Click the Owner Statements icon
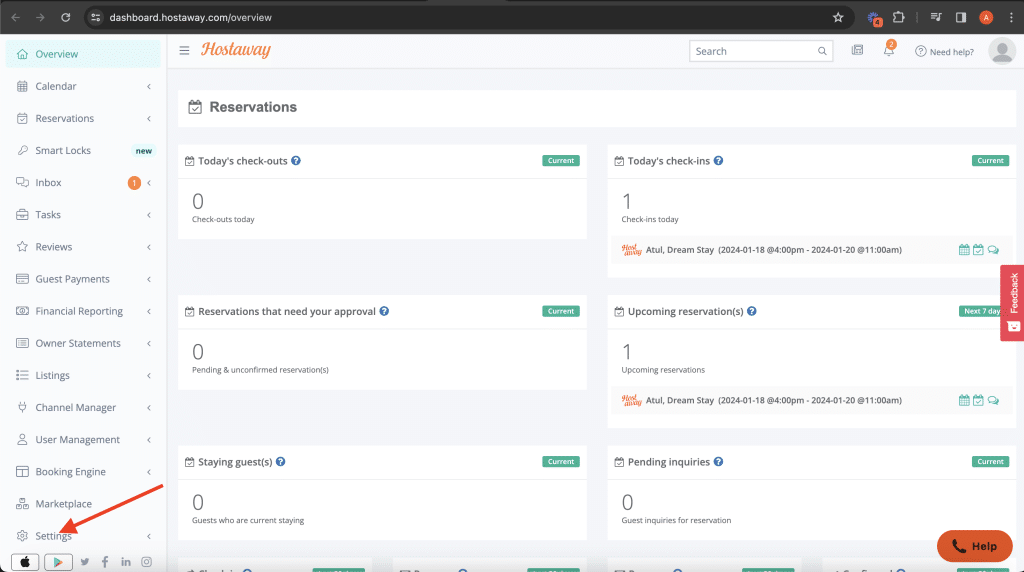The image size is (1024, 572). (22, 343)
